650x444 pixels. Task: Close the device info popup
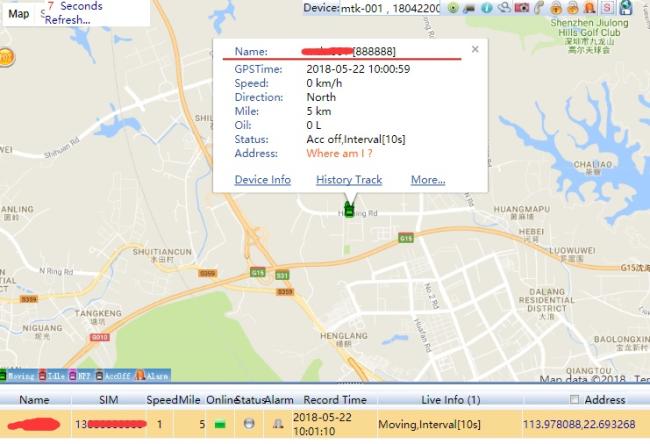(x=475, y=48)
